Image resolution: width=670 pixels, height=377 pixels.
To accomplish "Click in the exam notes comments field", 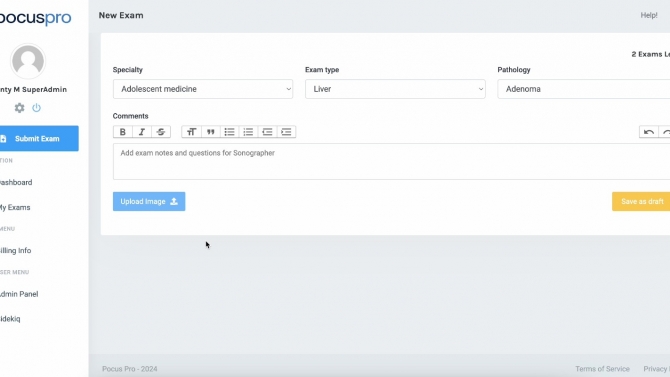I will point(391,162).
